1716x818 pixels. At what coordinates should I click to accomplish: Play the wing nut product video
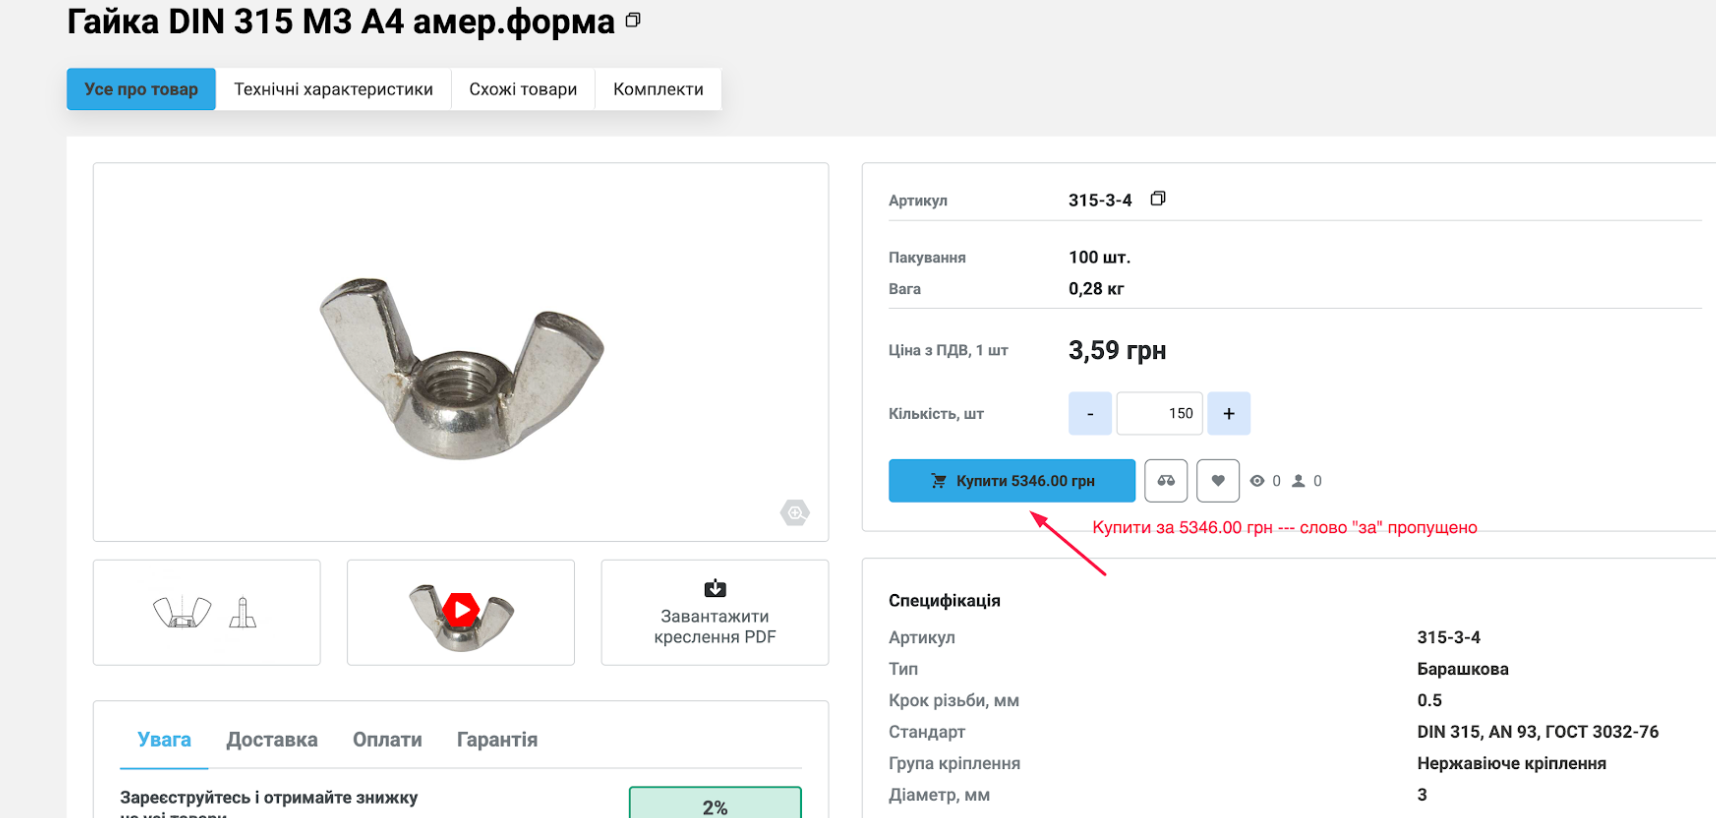pos(460,610)
